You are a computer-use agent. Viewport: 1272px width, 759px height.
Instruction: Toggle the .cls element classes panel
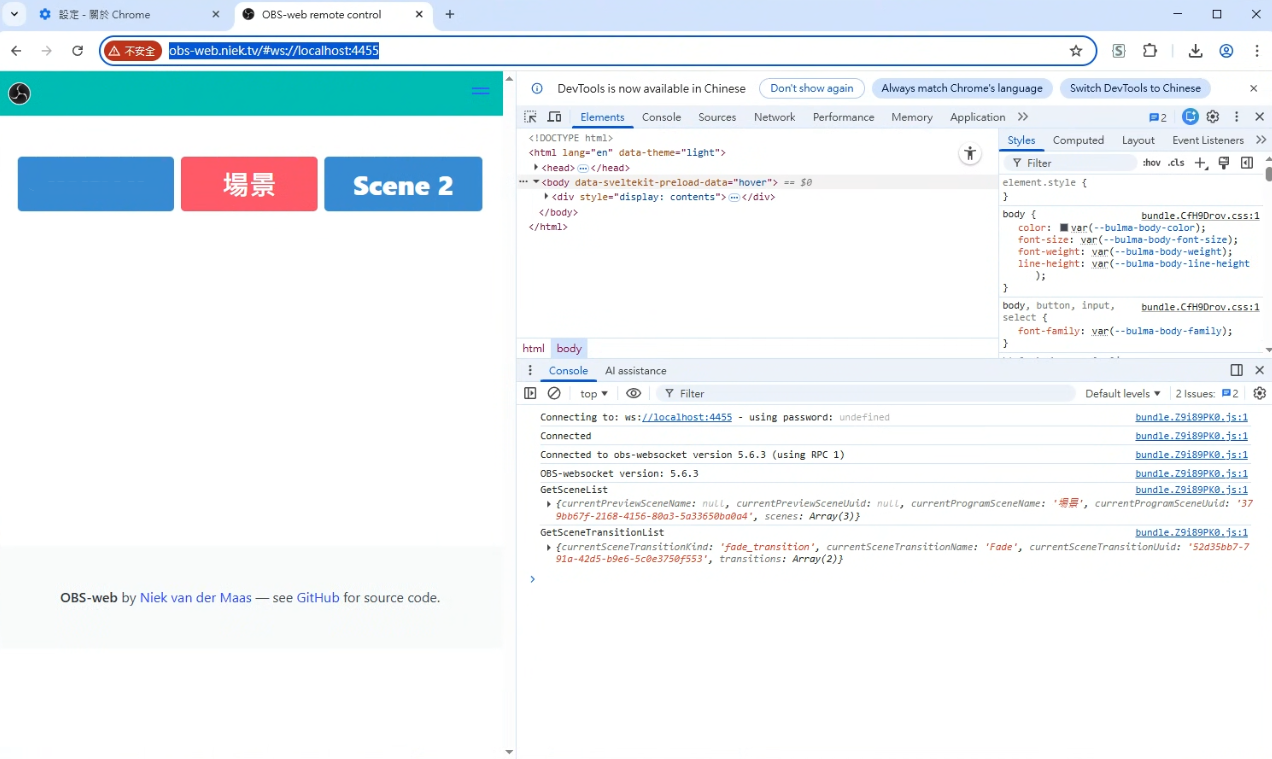pos(1176,163)
